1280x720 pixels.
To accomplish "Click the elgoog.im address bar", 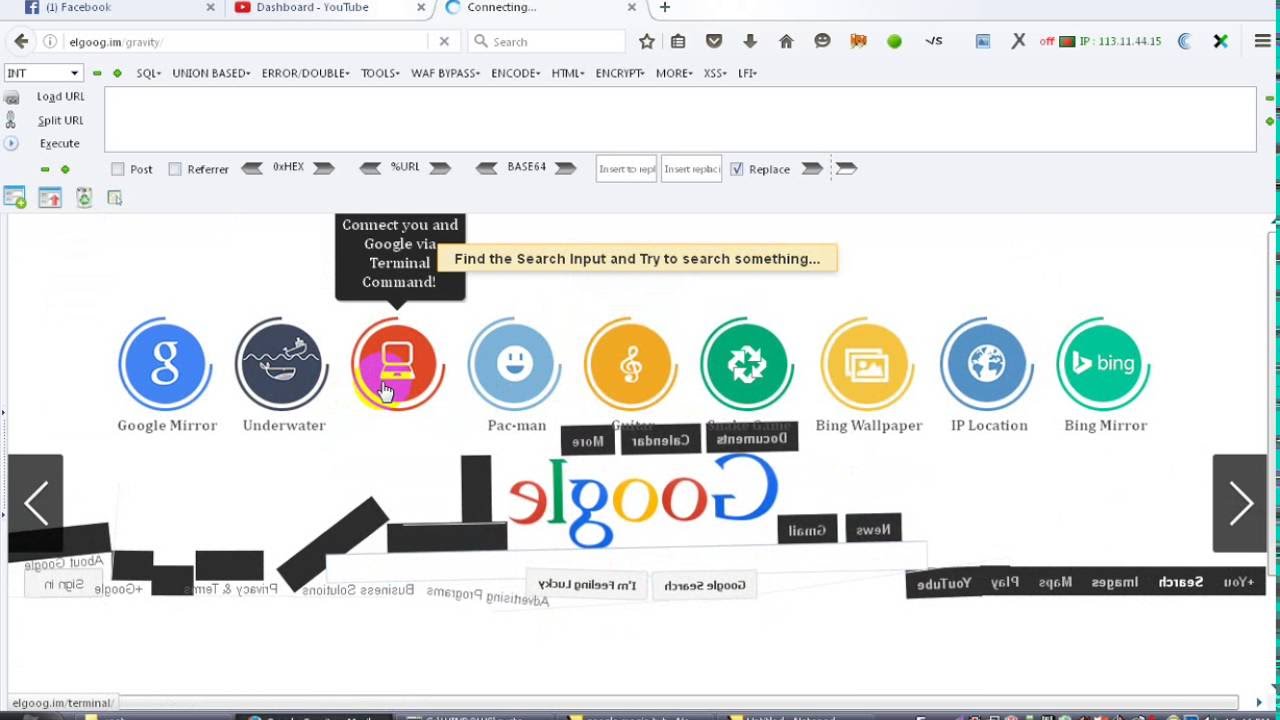I will [x=246, y=41].
